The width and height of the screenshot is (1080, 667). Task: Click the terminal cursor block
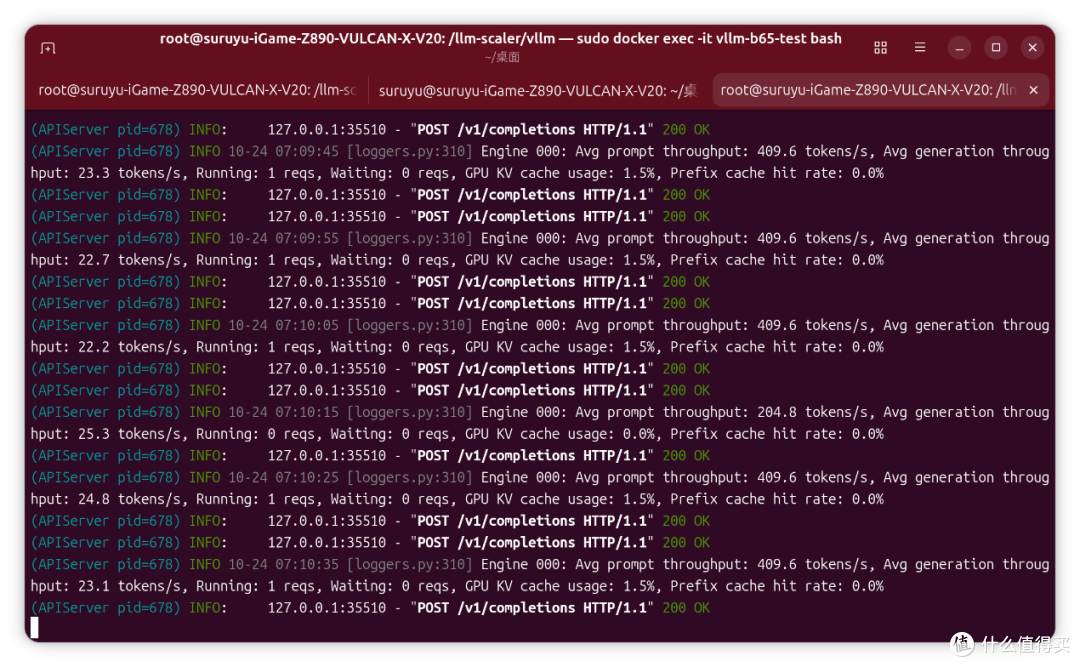34,628
